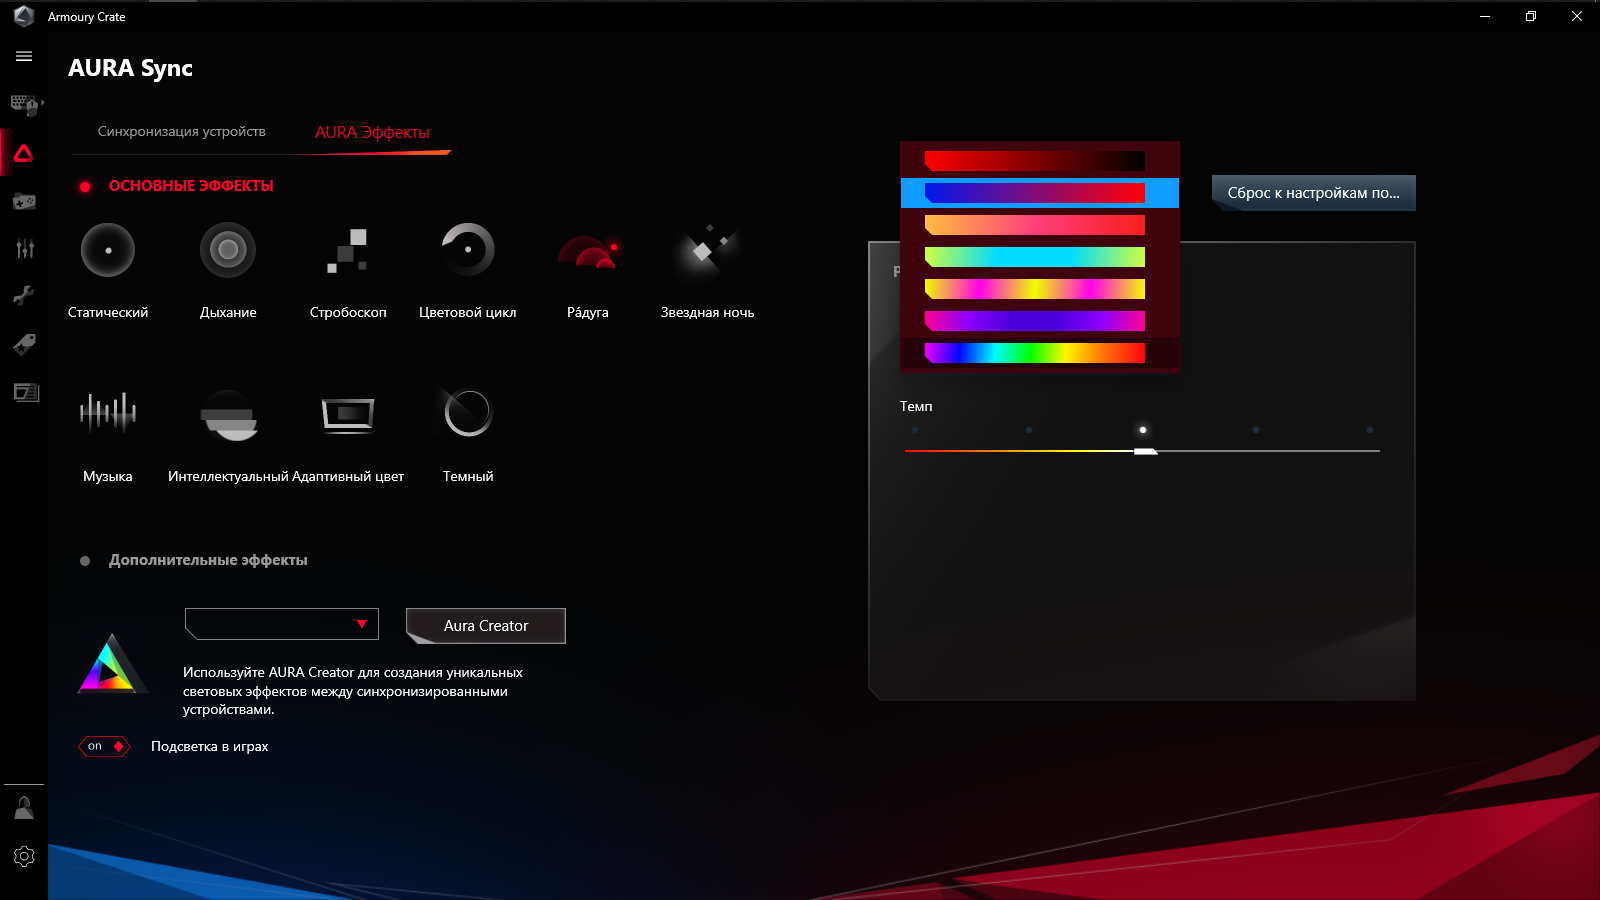Select the Звездная ночь effect icon
Viewport: 1600px width, 900px height.
tap(708, 250)
